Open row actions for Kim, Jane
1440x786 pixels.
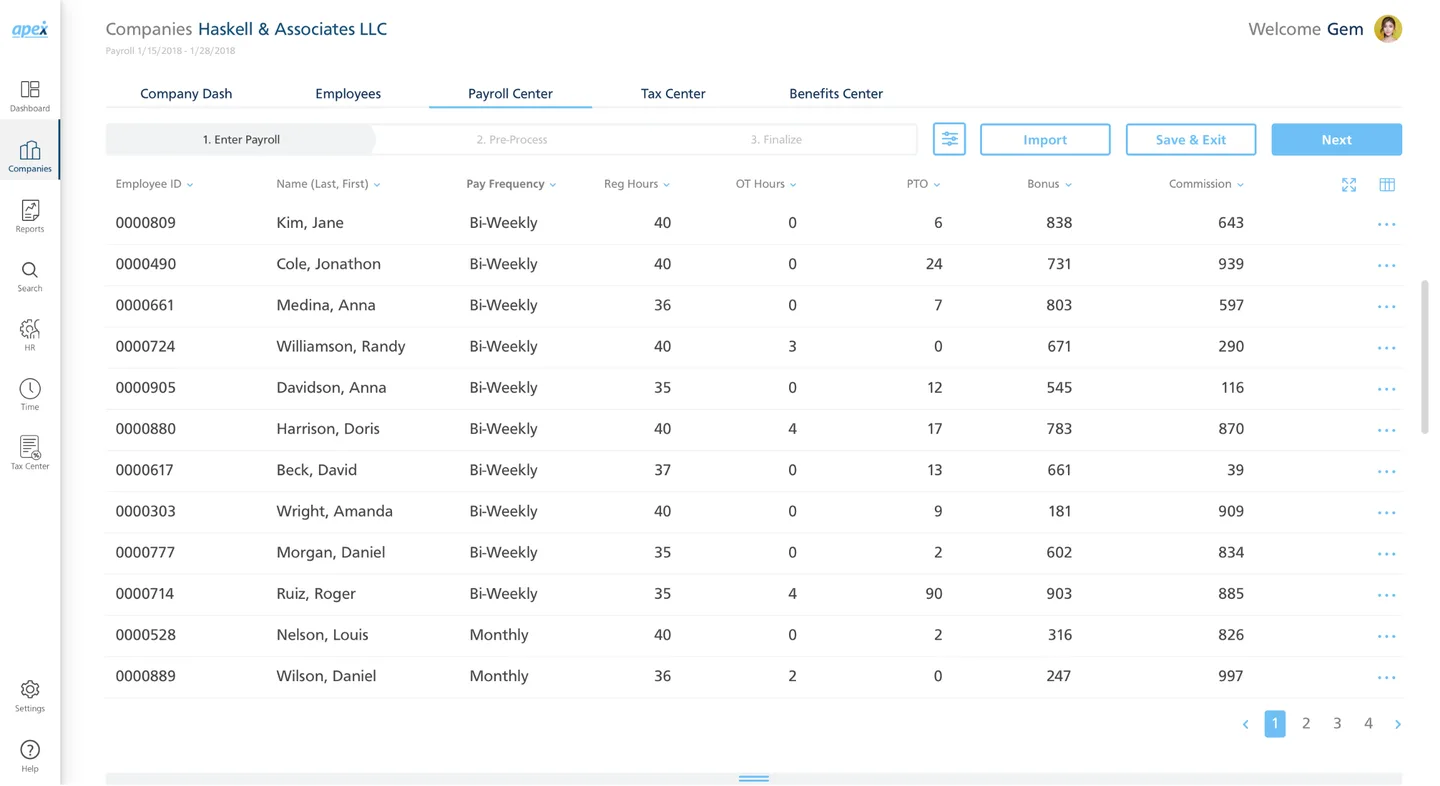[x=1387, y=224]
